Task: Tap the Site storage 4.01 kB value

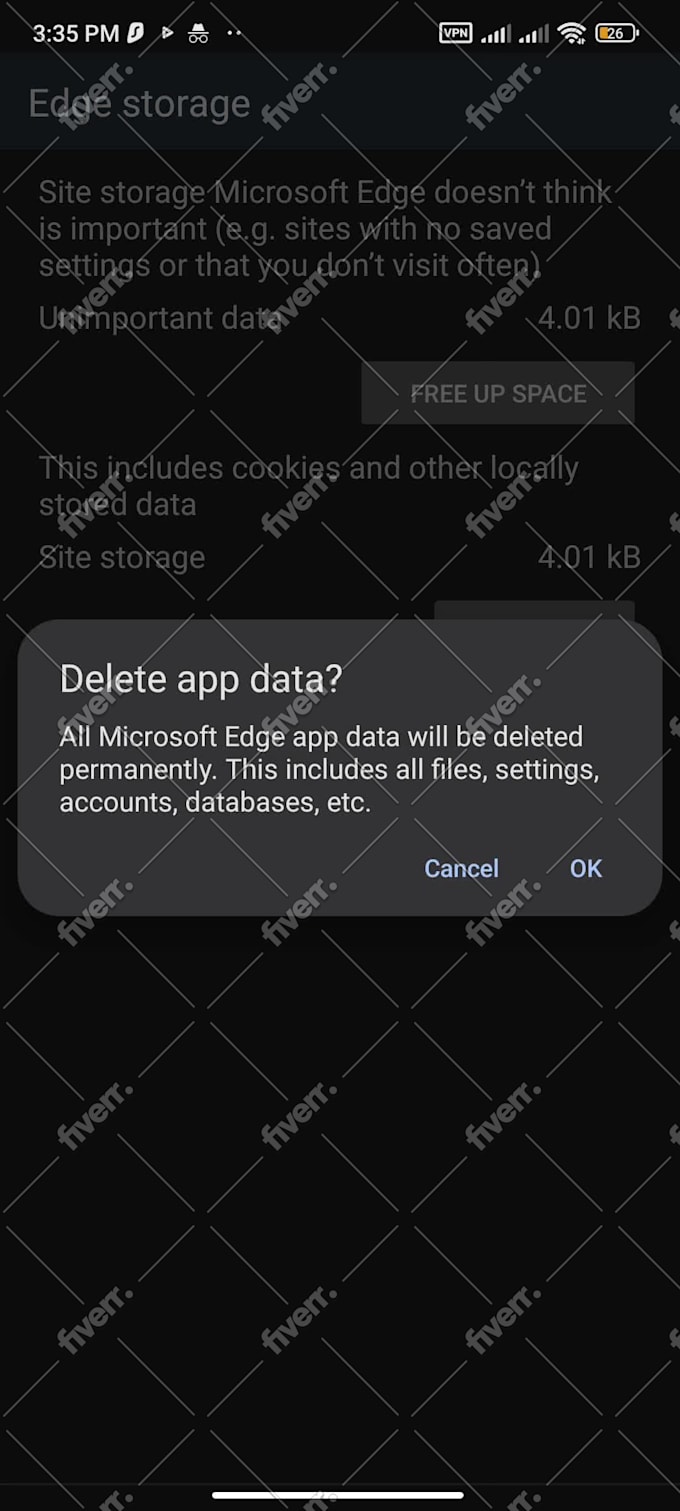Action: click(x=589, y=557)
